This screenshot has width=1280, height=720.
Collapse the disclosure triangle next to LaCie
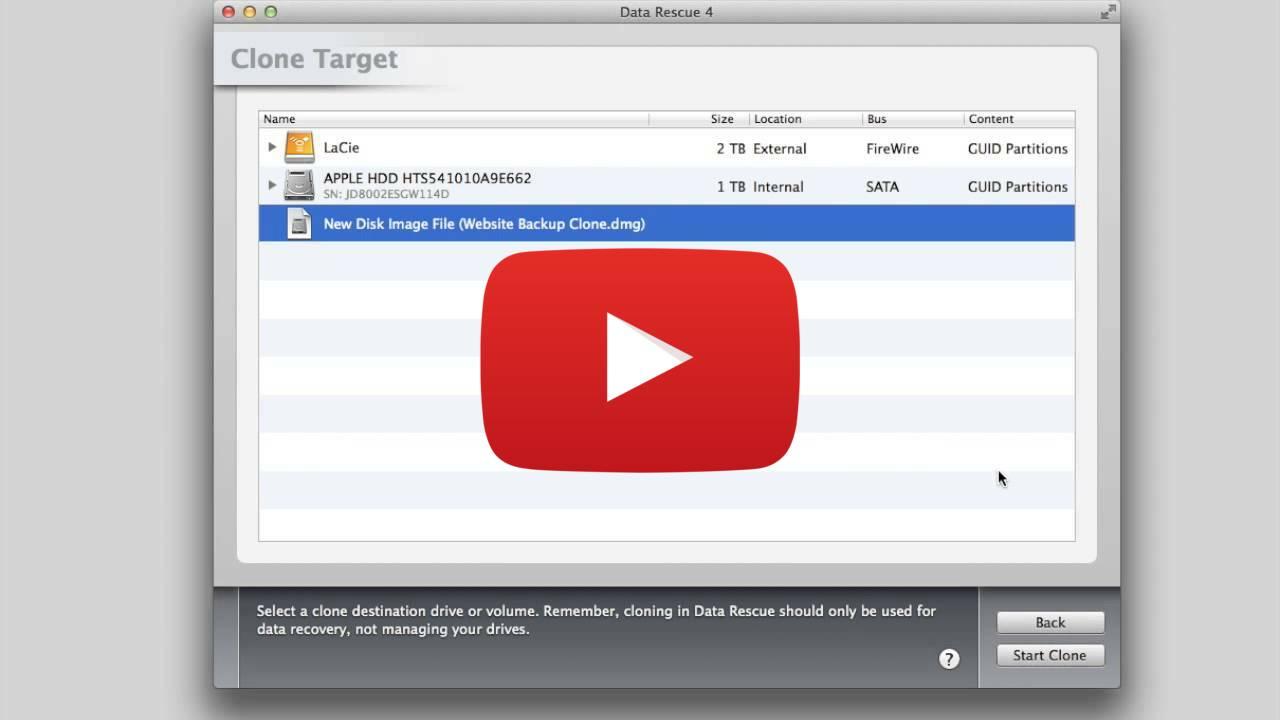click(x=271, y=146)
